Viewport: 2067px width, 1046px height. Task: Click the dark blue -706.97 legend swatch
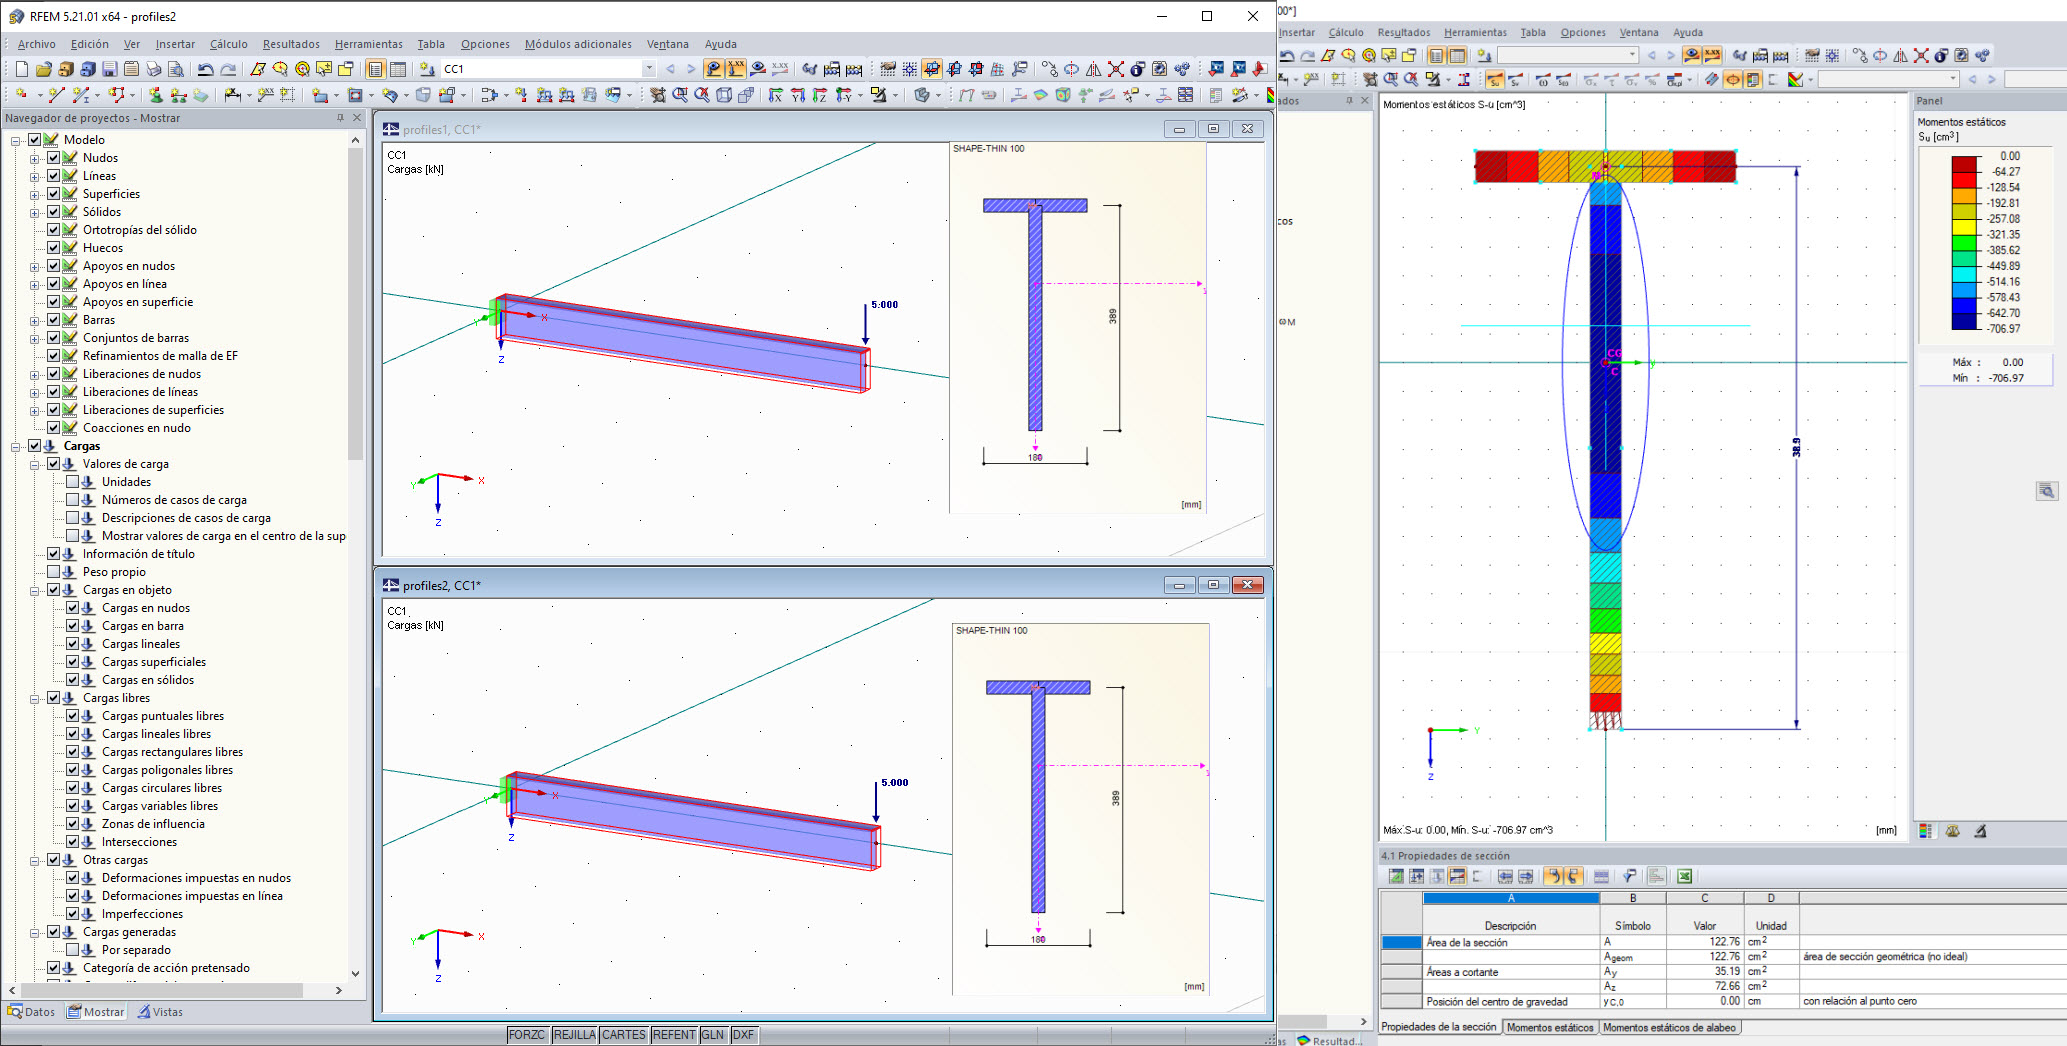tap(1964, 322)
